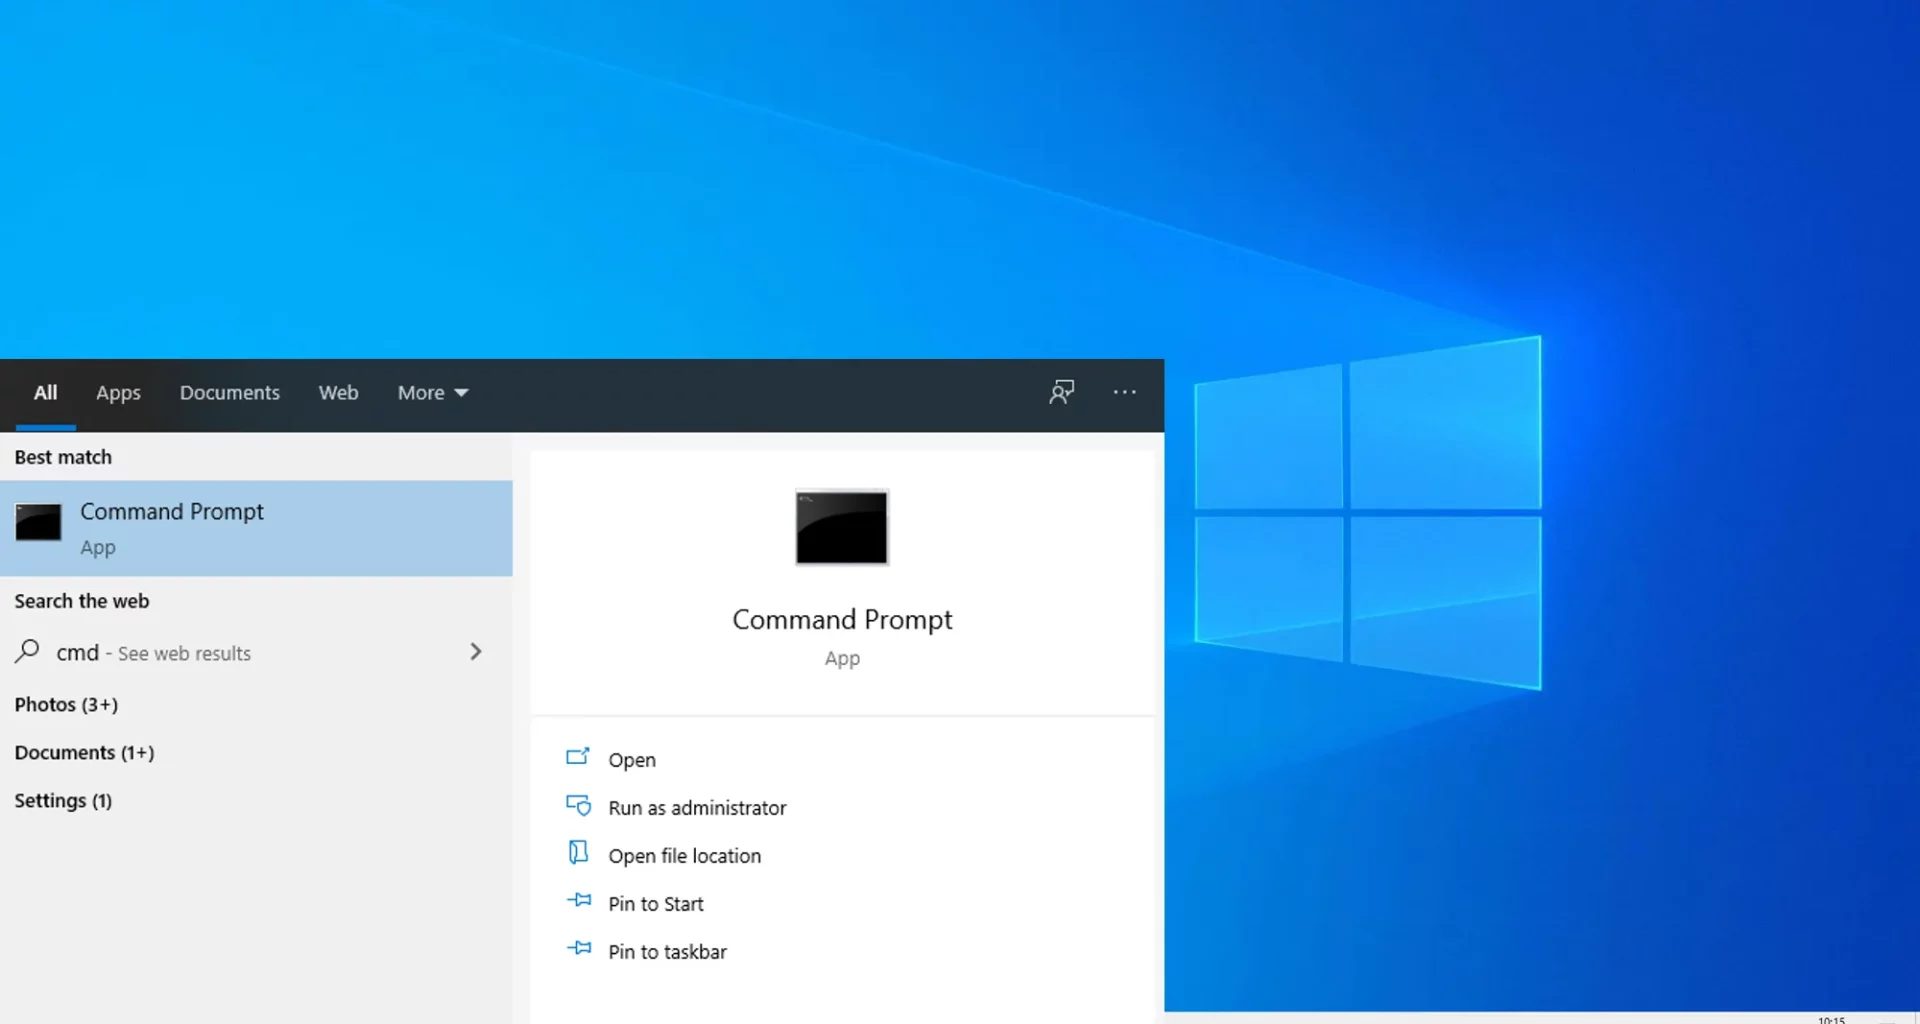
Task: Click the cmd web search magnifier icon
Action: pyautogui.click(x=27, y=652)
